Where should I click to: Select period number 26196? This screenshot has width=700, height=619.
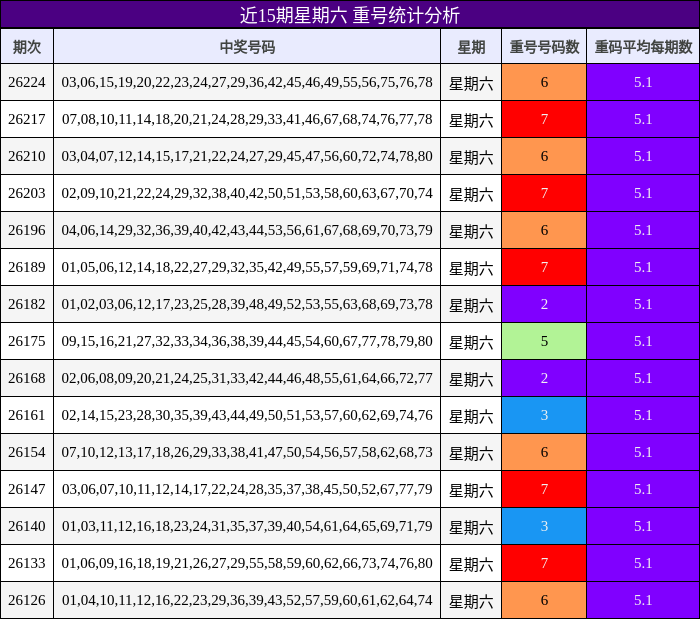pos(27,230)
